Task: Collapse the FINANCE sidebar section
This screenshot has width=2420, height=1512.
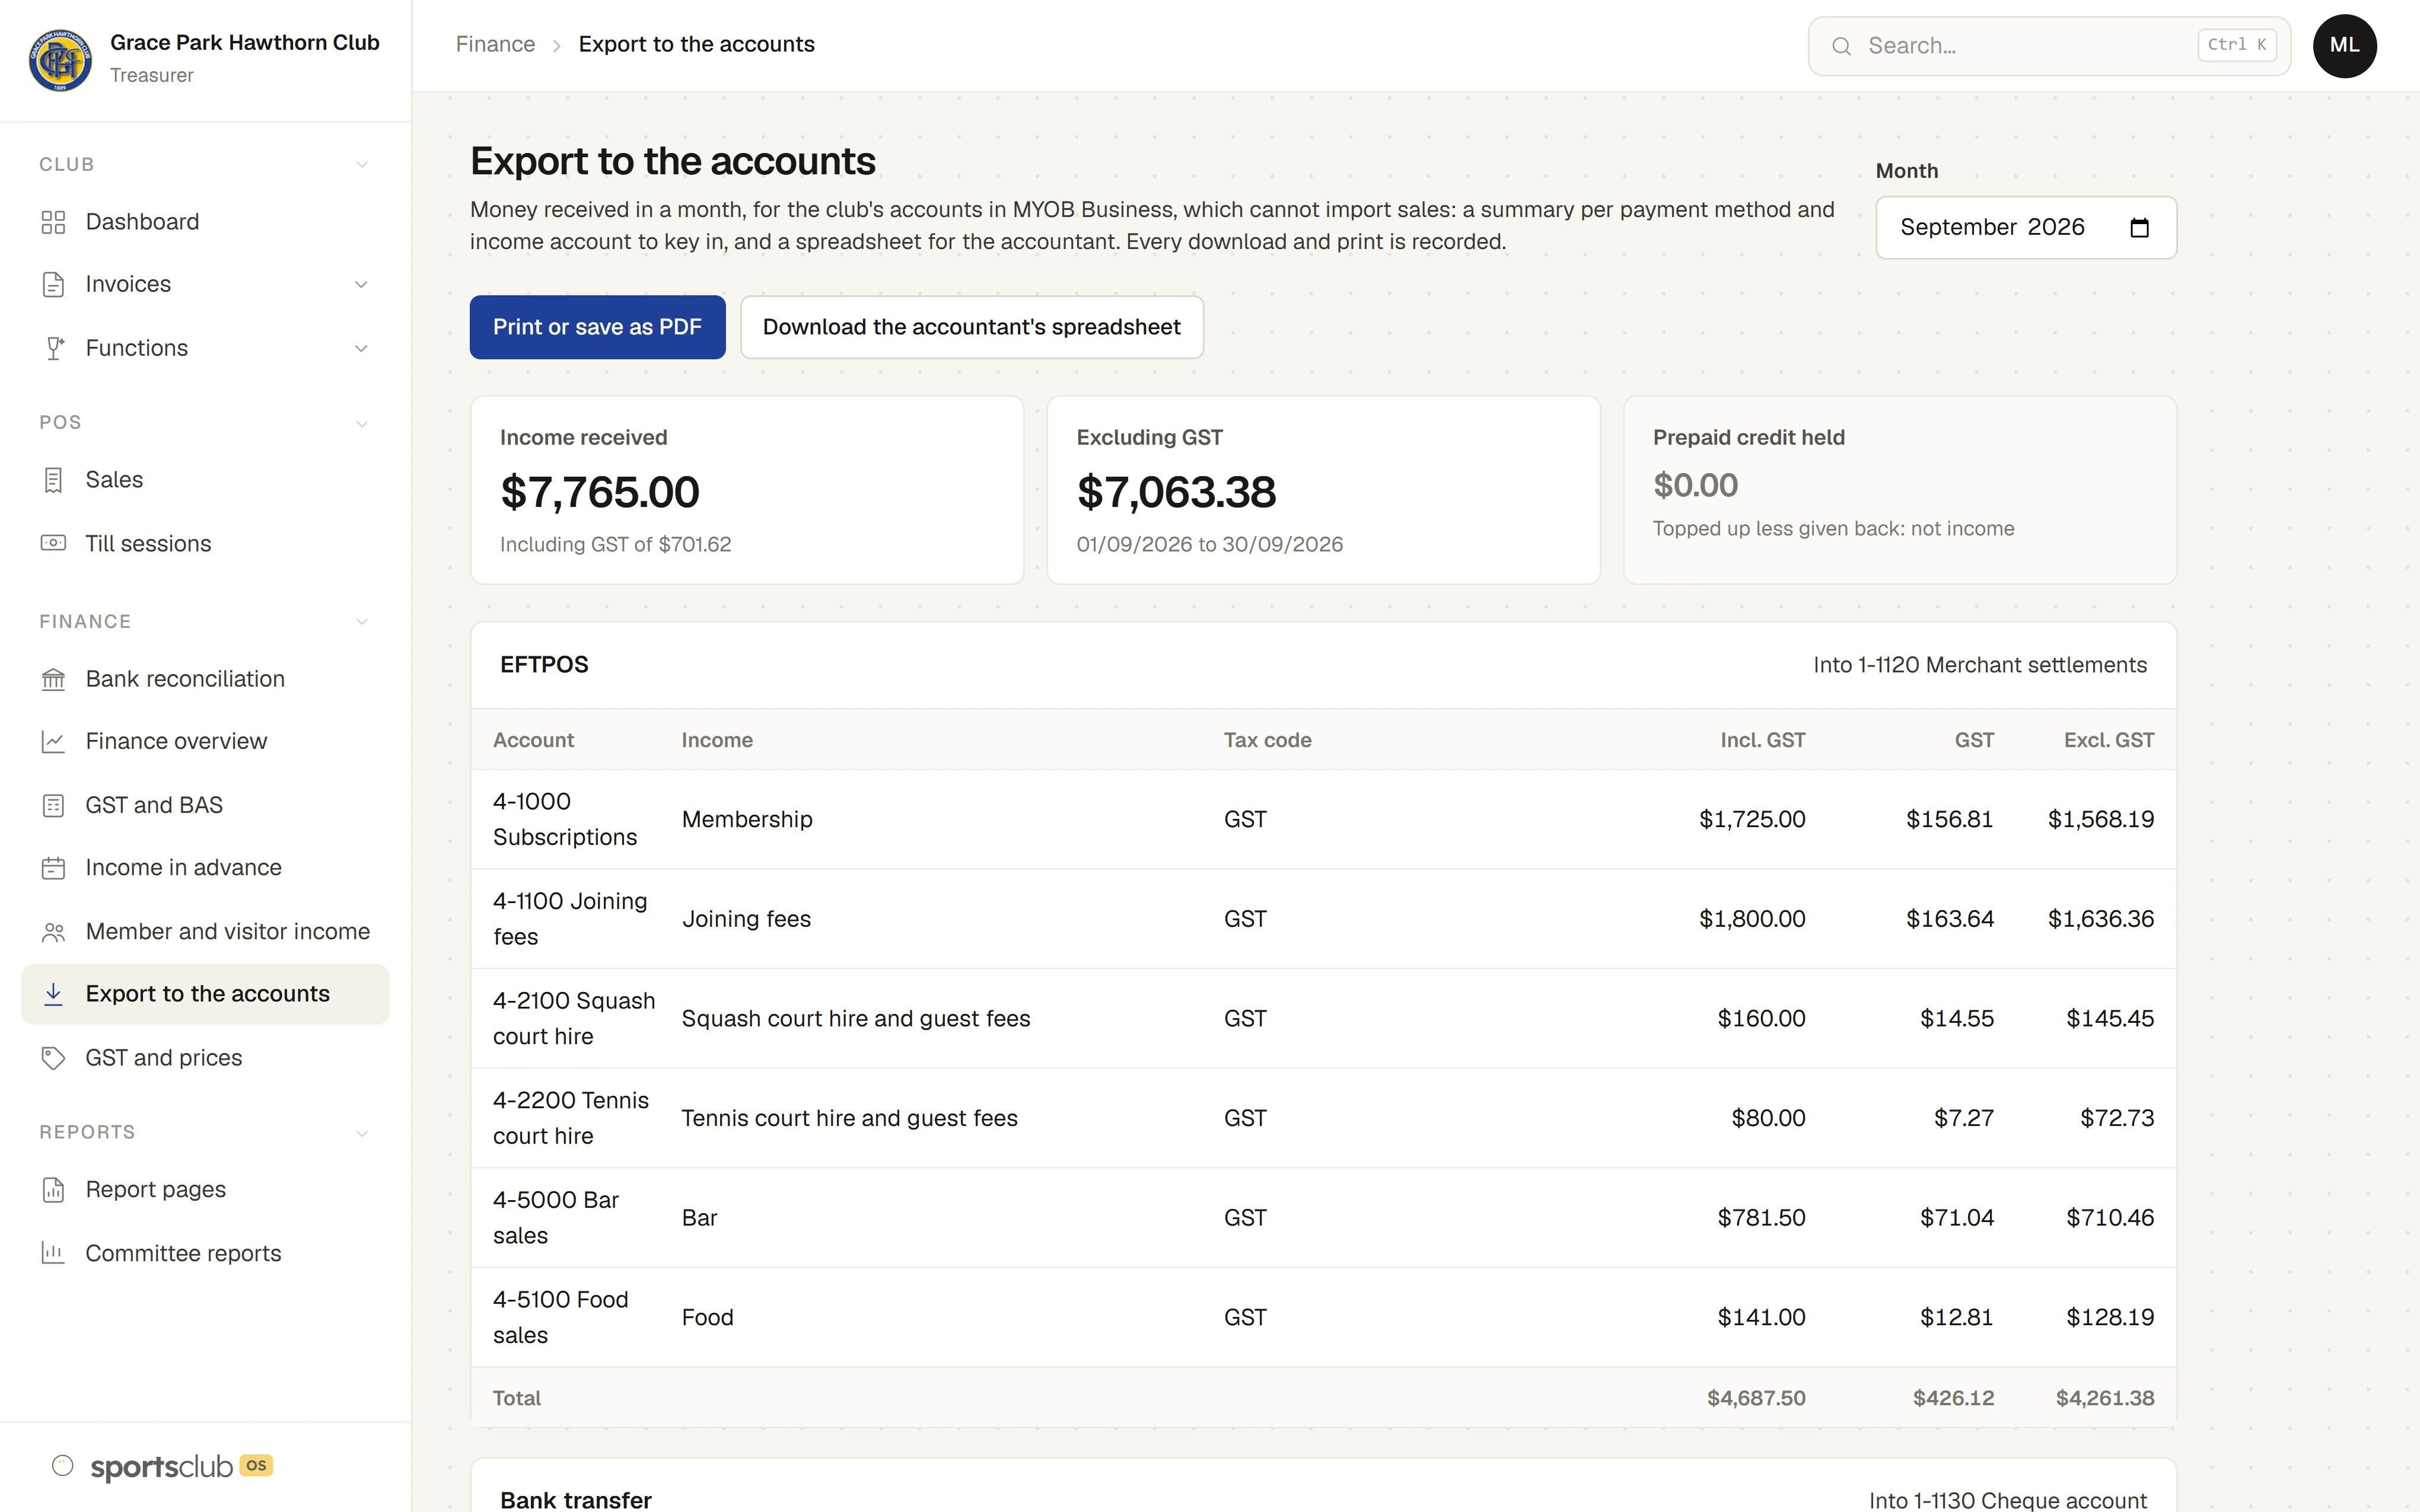Action: coord(362,622)
